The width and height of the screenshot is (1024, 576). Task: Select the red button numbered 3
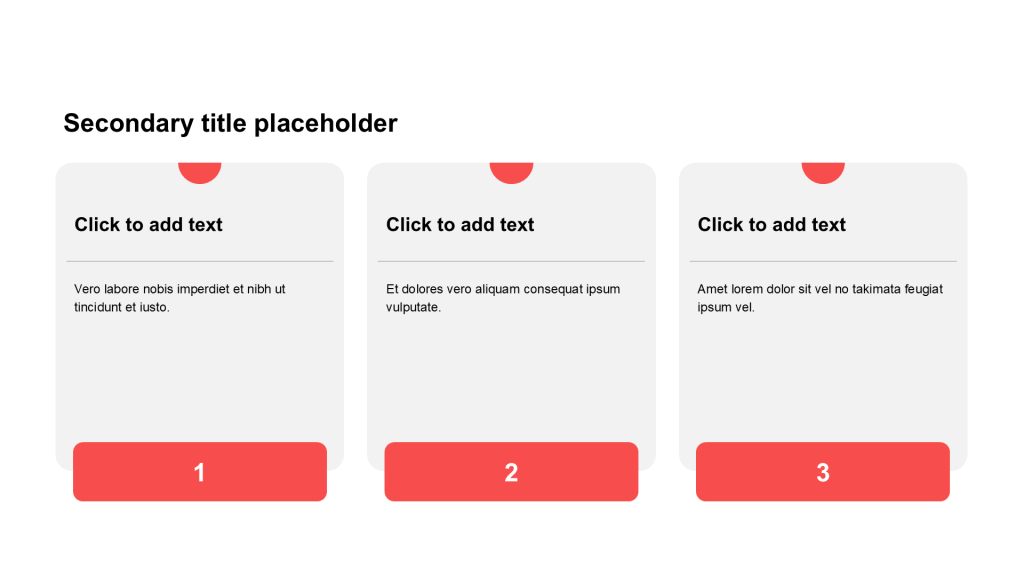point(823,472)
